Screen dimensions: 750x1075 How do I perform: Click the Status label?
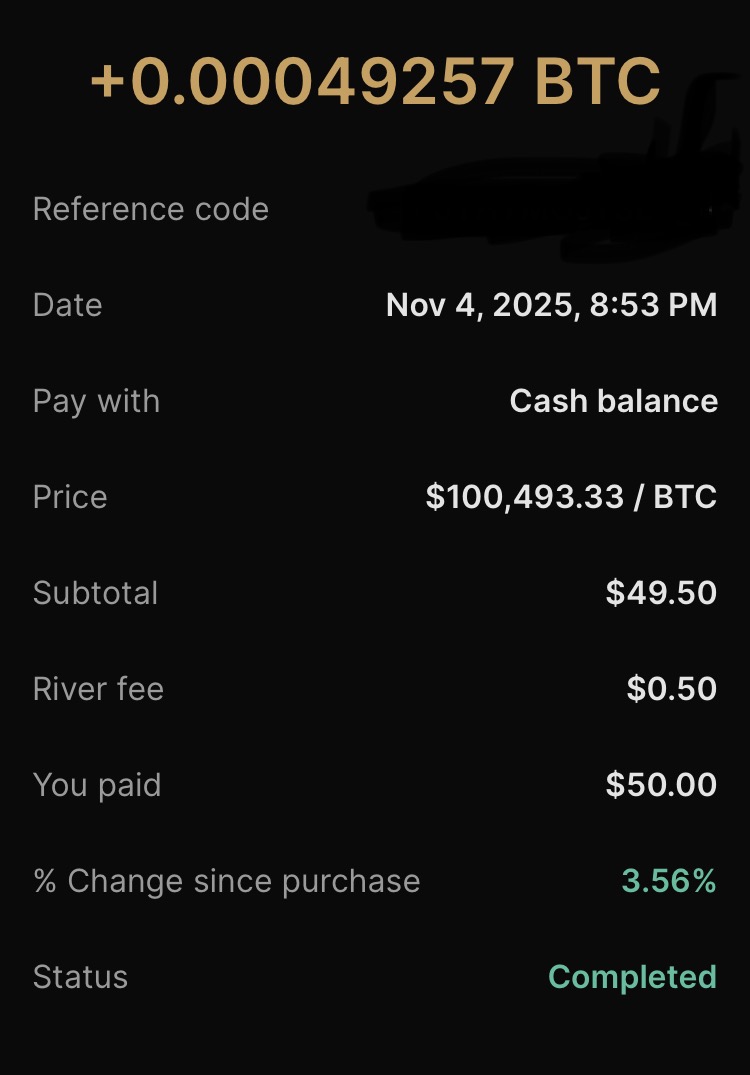pos(80,977)
